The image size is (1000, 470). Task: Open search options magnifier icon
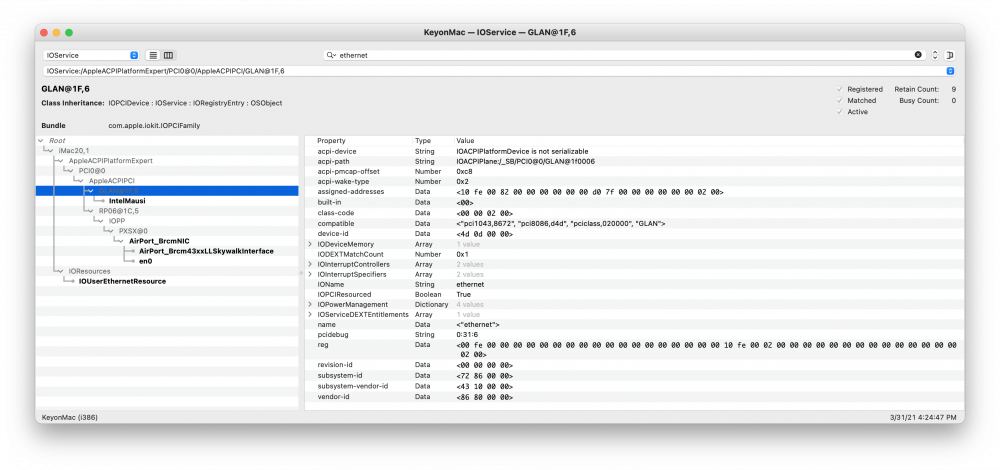(331, 55)
